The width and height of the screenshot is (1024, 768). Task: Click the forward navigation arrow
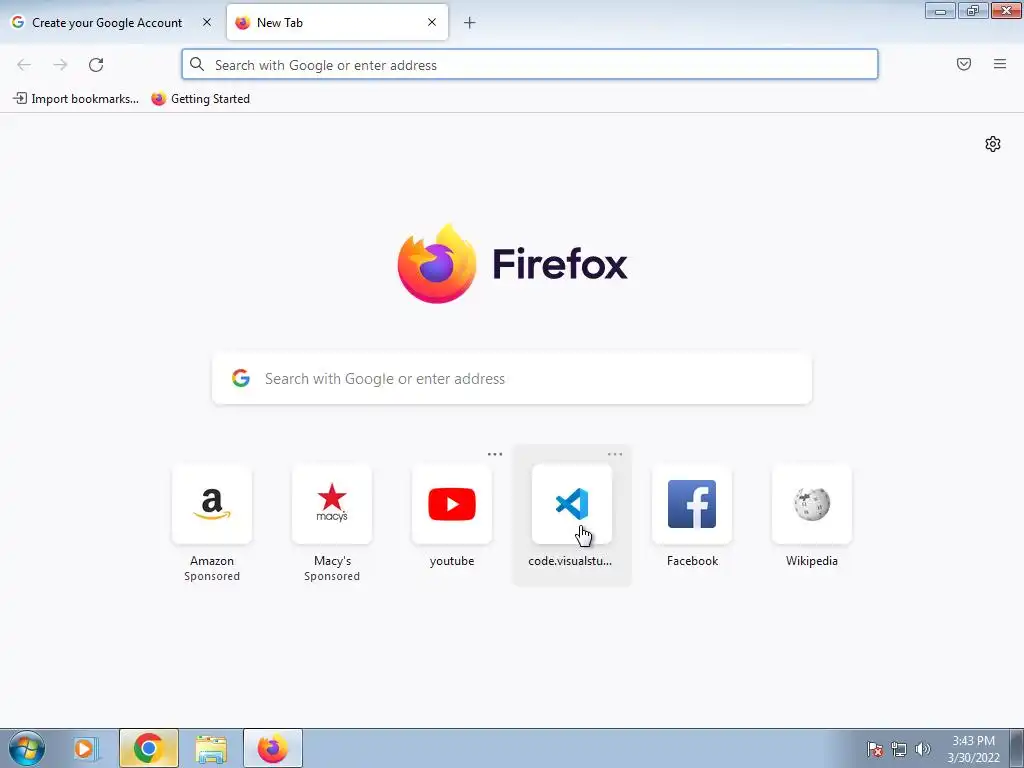(60, 65)
